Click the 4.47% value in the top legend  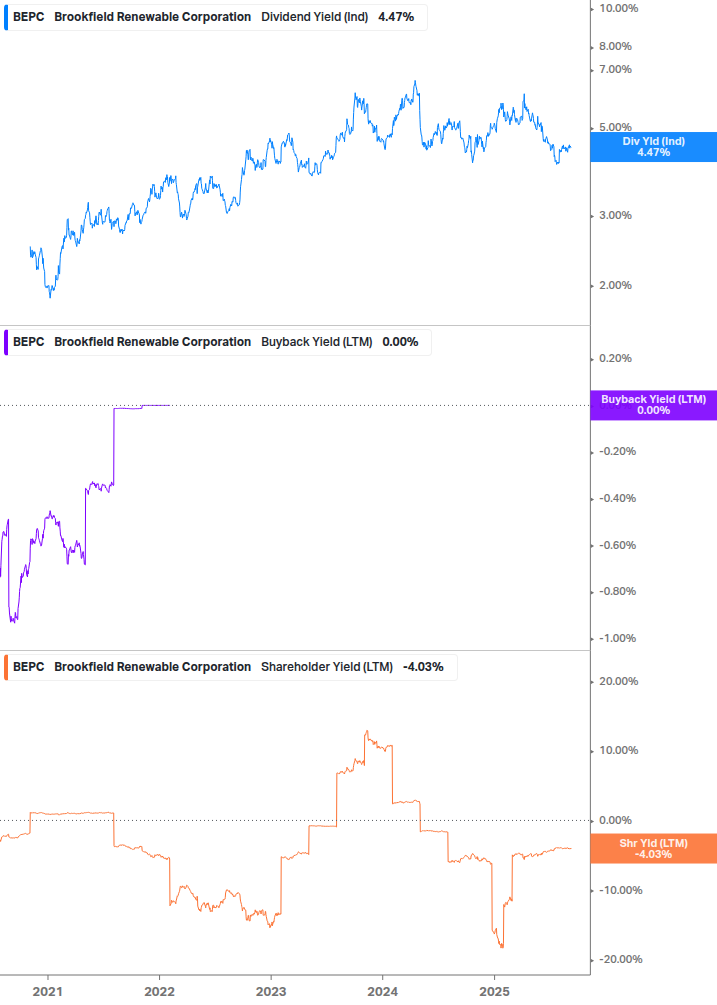[x=398, y=18]
